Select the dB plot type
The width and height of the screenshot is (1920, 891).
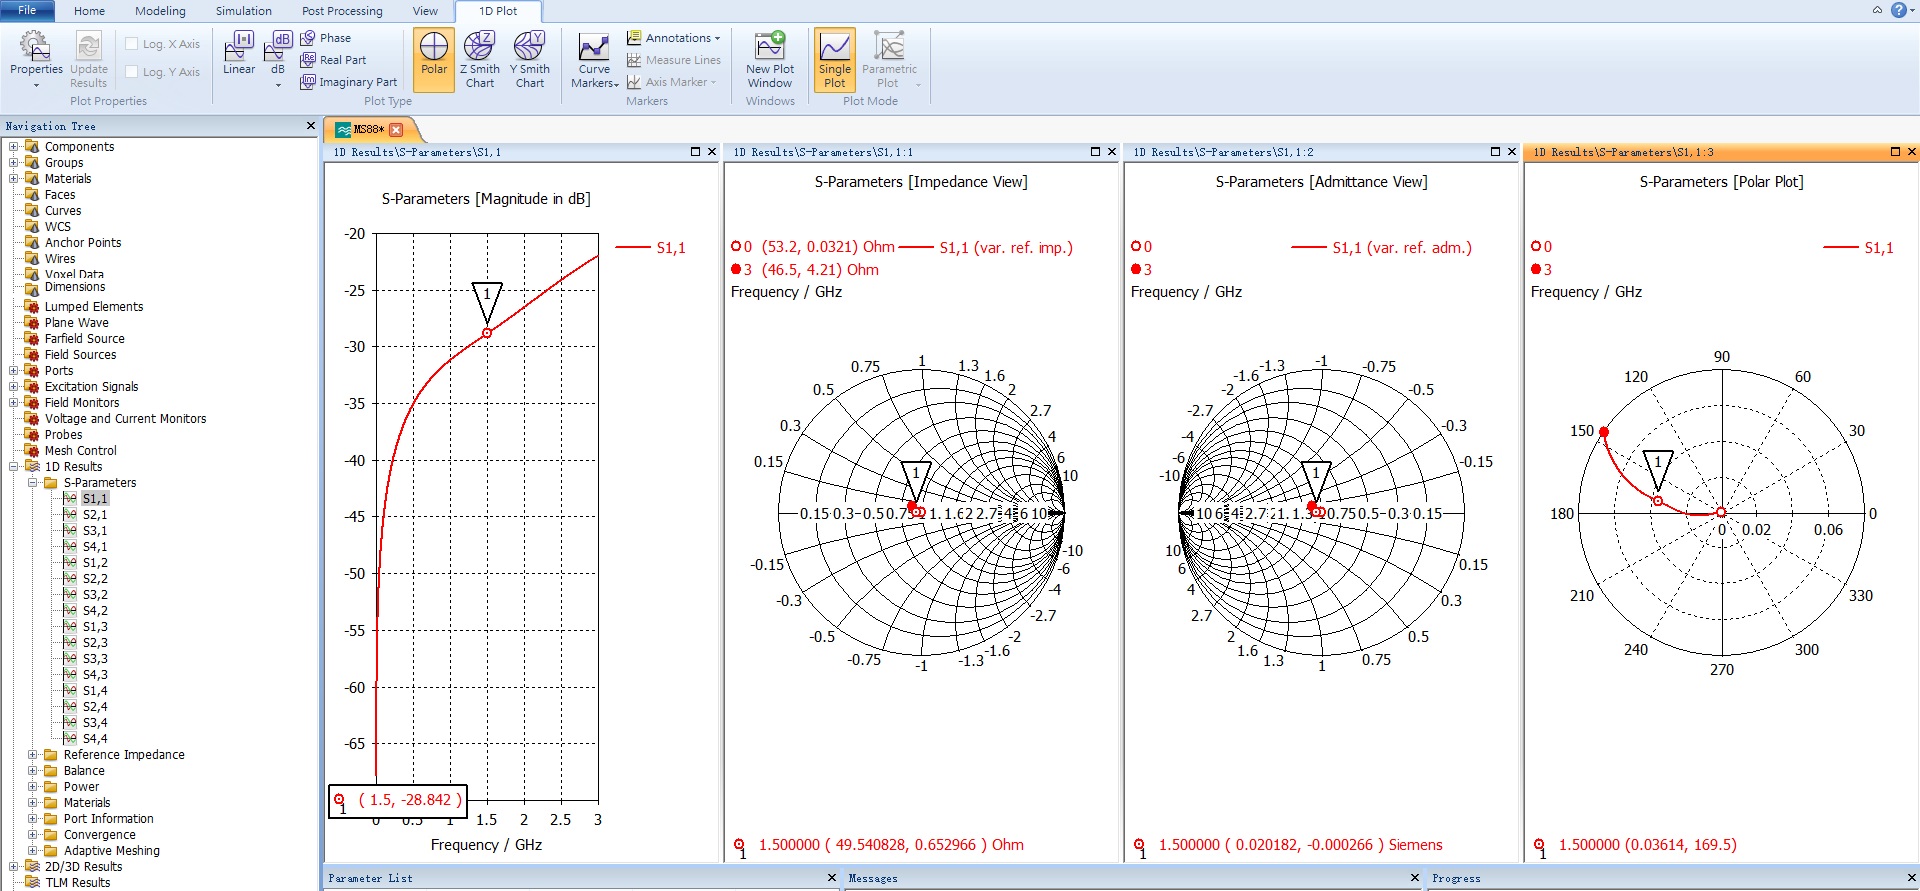(278, 58)
